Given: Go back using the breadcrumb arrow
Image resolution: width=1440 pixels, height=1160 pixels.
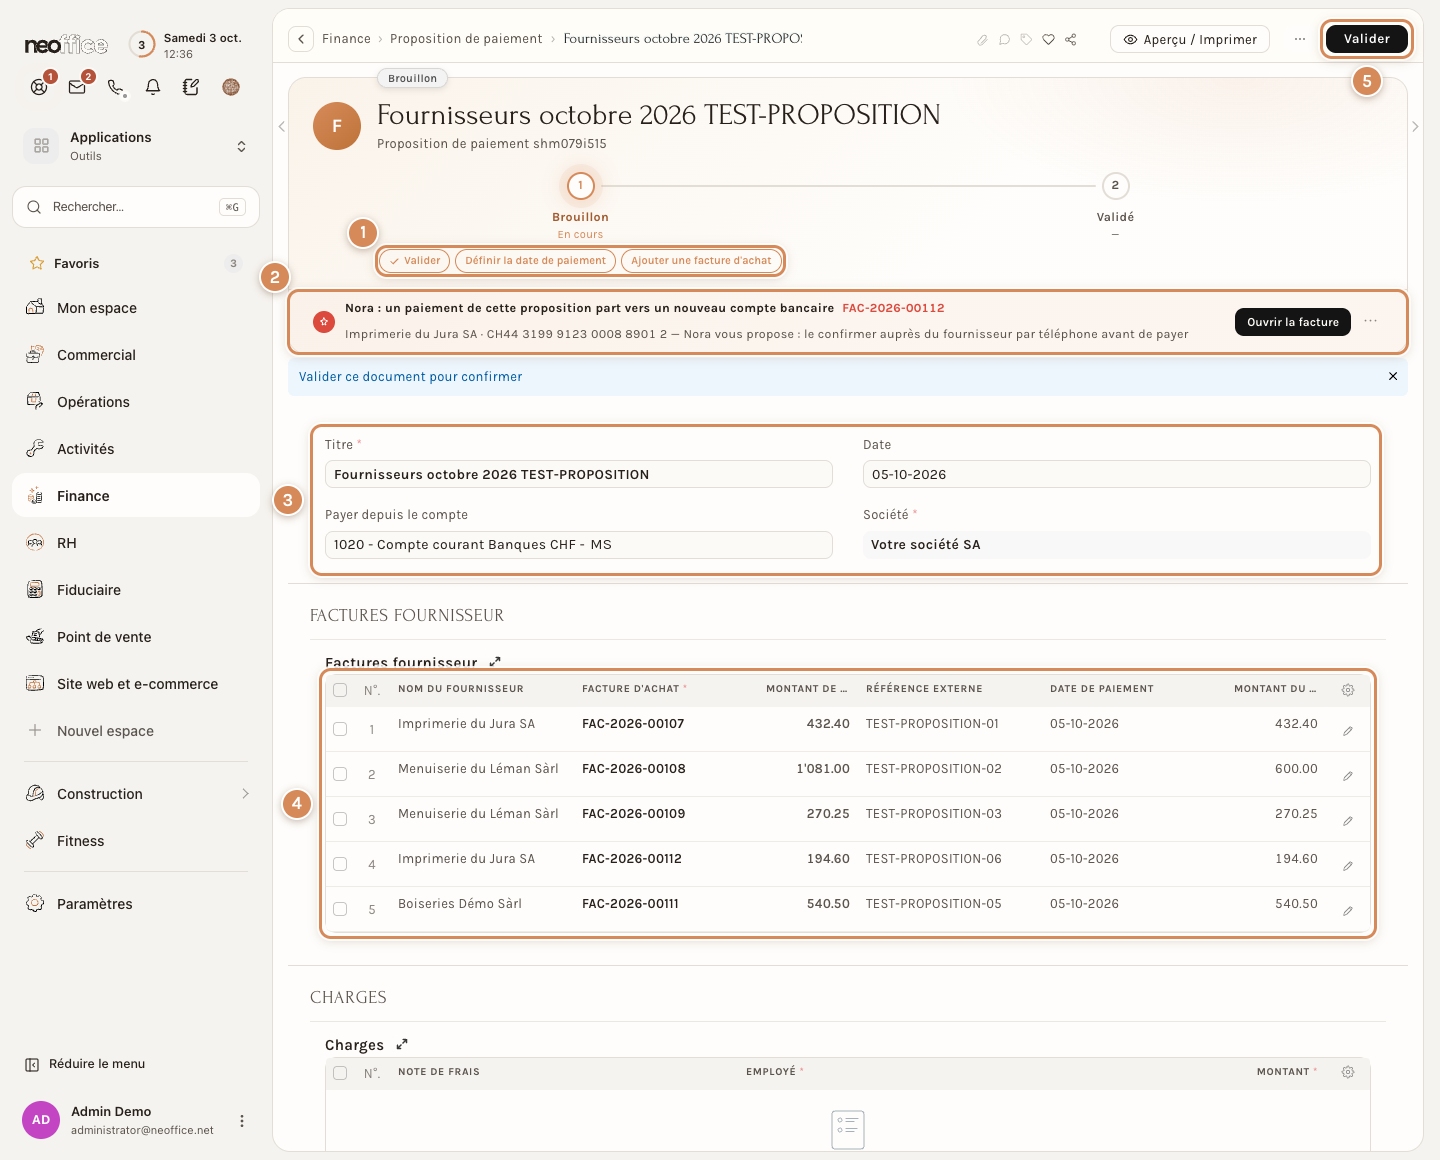Looking at the screenshot, I should (x=301, y=39).
